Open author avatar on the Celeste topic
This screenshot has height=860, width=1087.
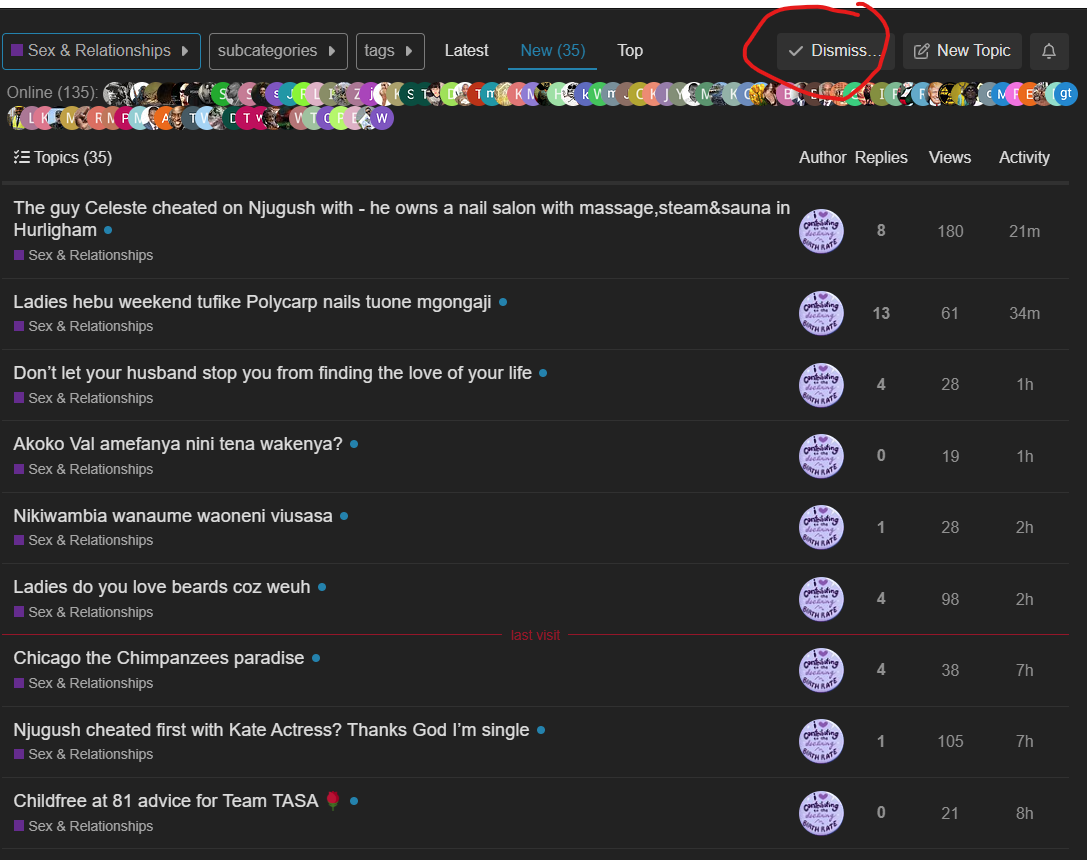click(x=821, y=231)
